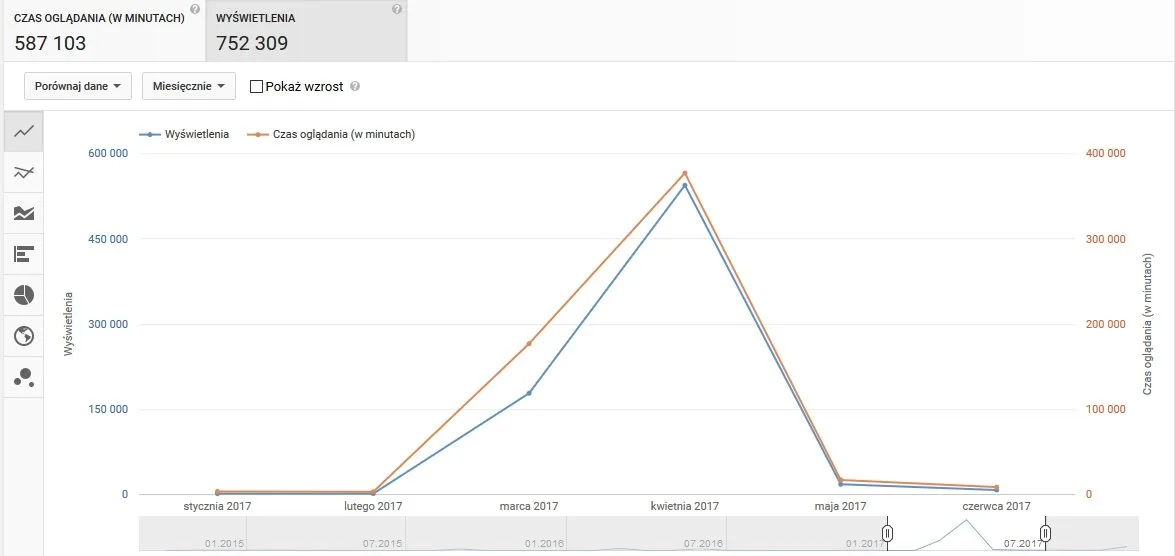Select the line chart view icon
Viewport: 1175px width, 556px height.
(x=24, y=132)
